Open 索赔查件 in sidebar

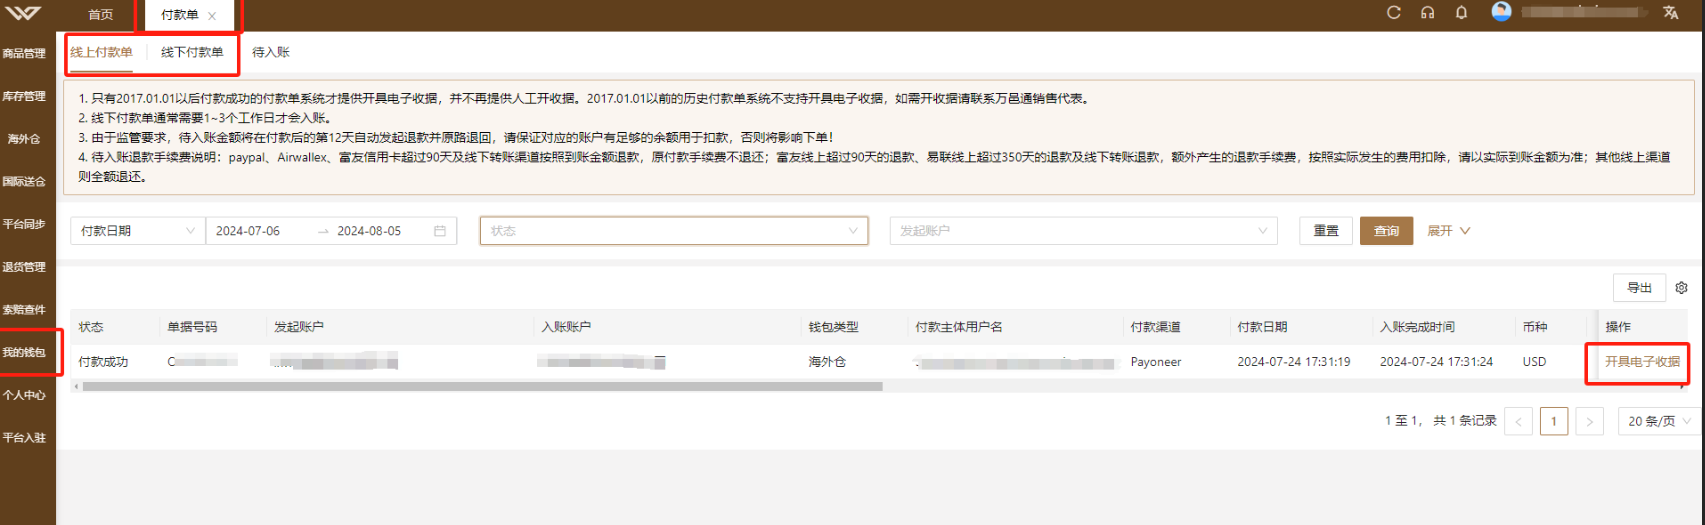24,310
